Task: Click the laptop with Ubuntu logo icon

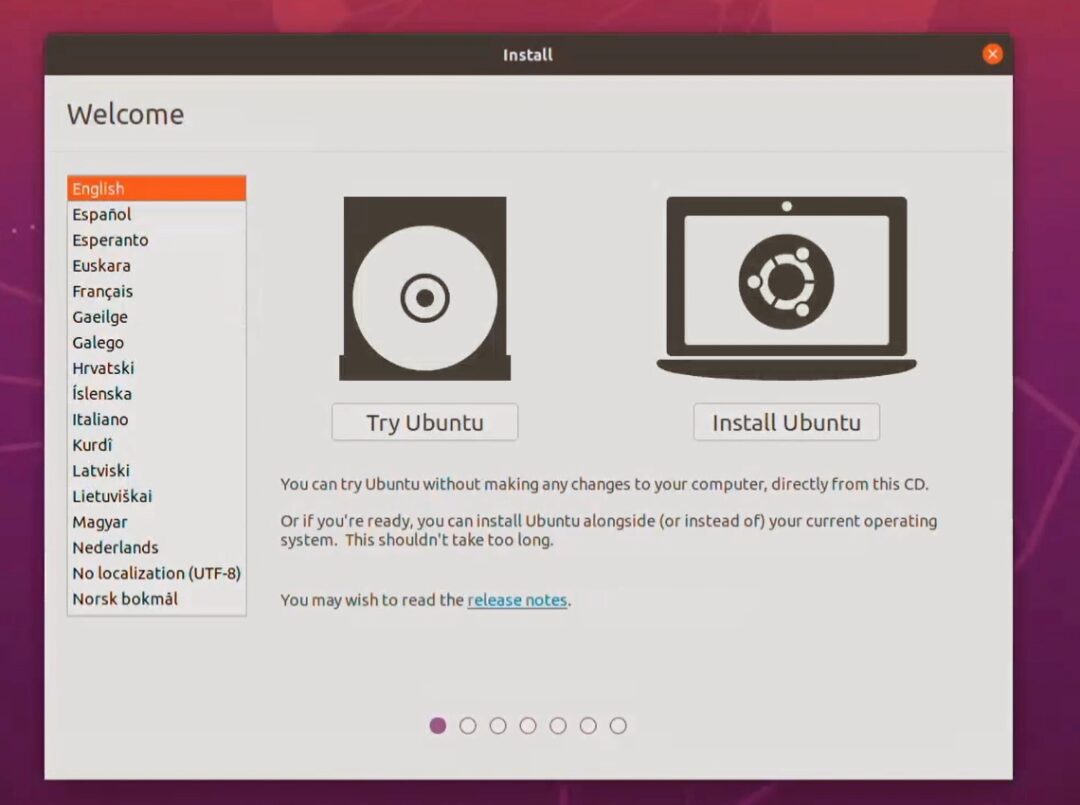Action: [787, 288]
